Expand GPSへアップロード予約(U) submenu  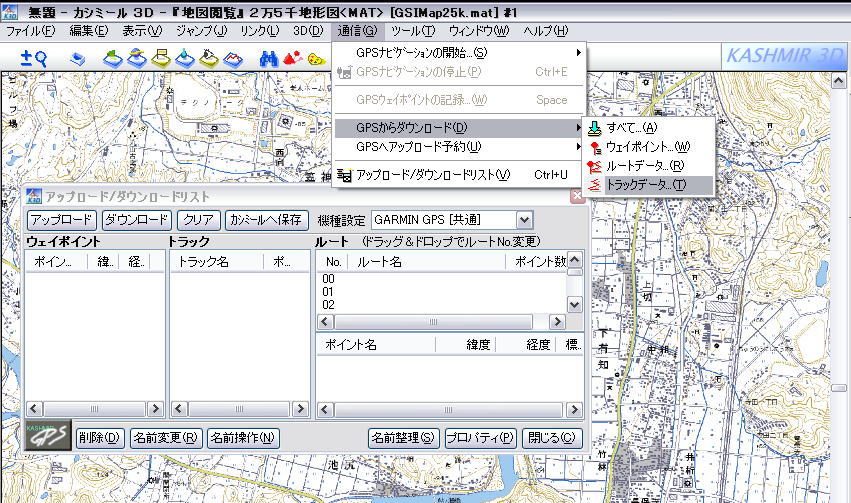click(459, 147)
